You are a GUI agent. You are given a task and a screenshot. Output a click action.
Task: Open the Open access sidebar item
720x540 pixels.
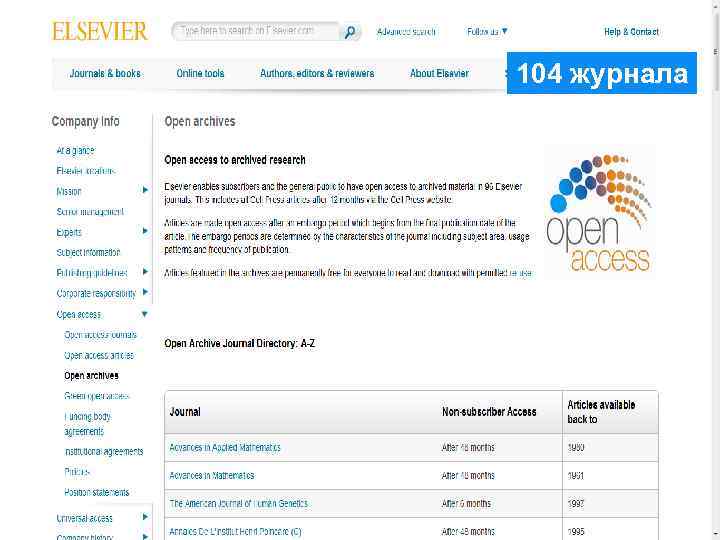coord(79,315)
